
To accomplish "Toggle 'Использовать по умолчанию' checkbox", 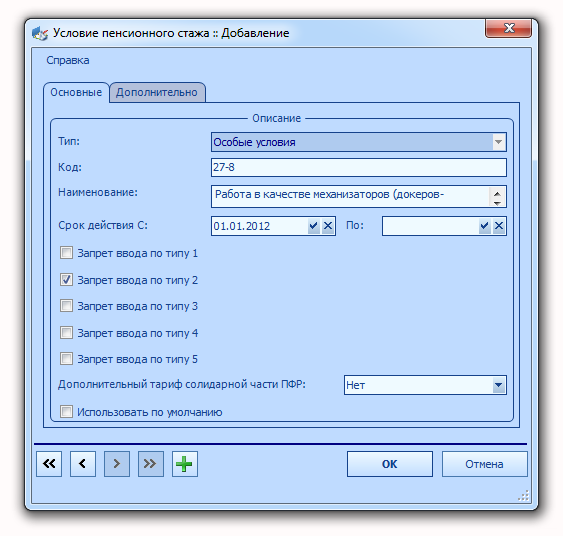I will (x=66, y=411).
